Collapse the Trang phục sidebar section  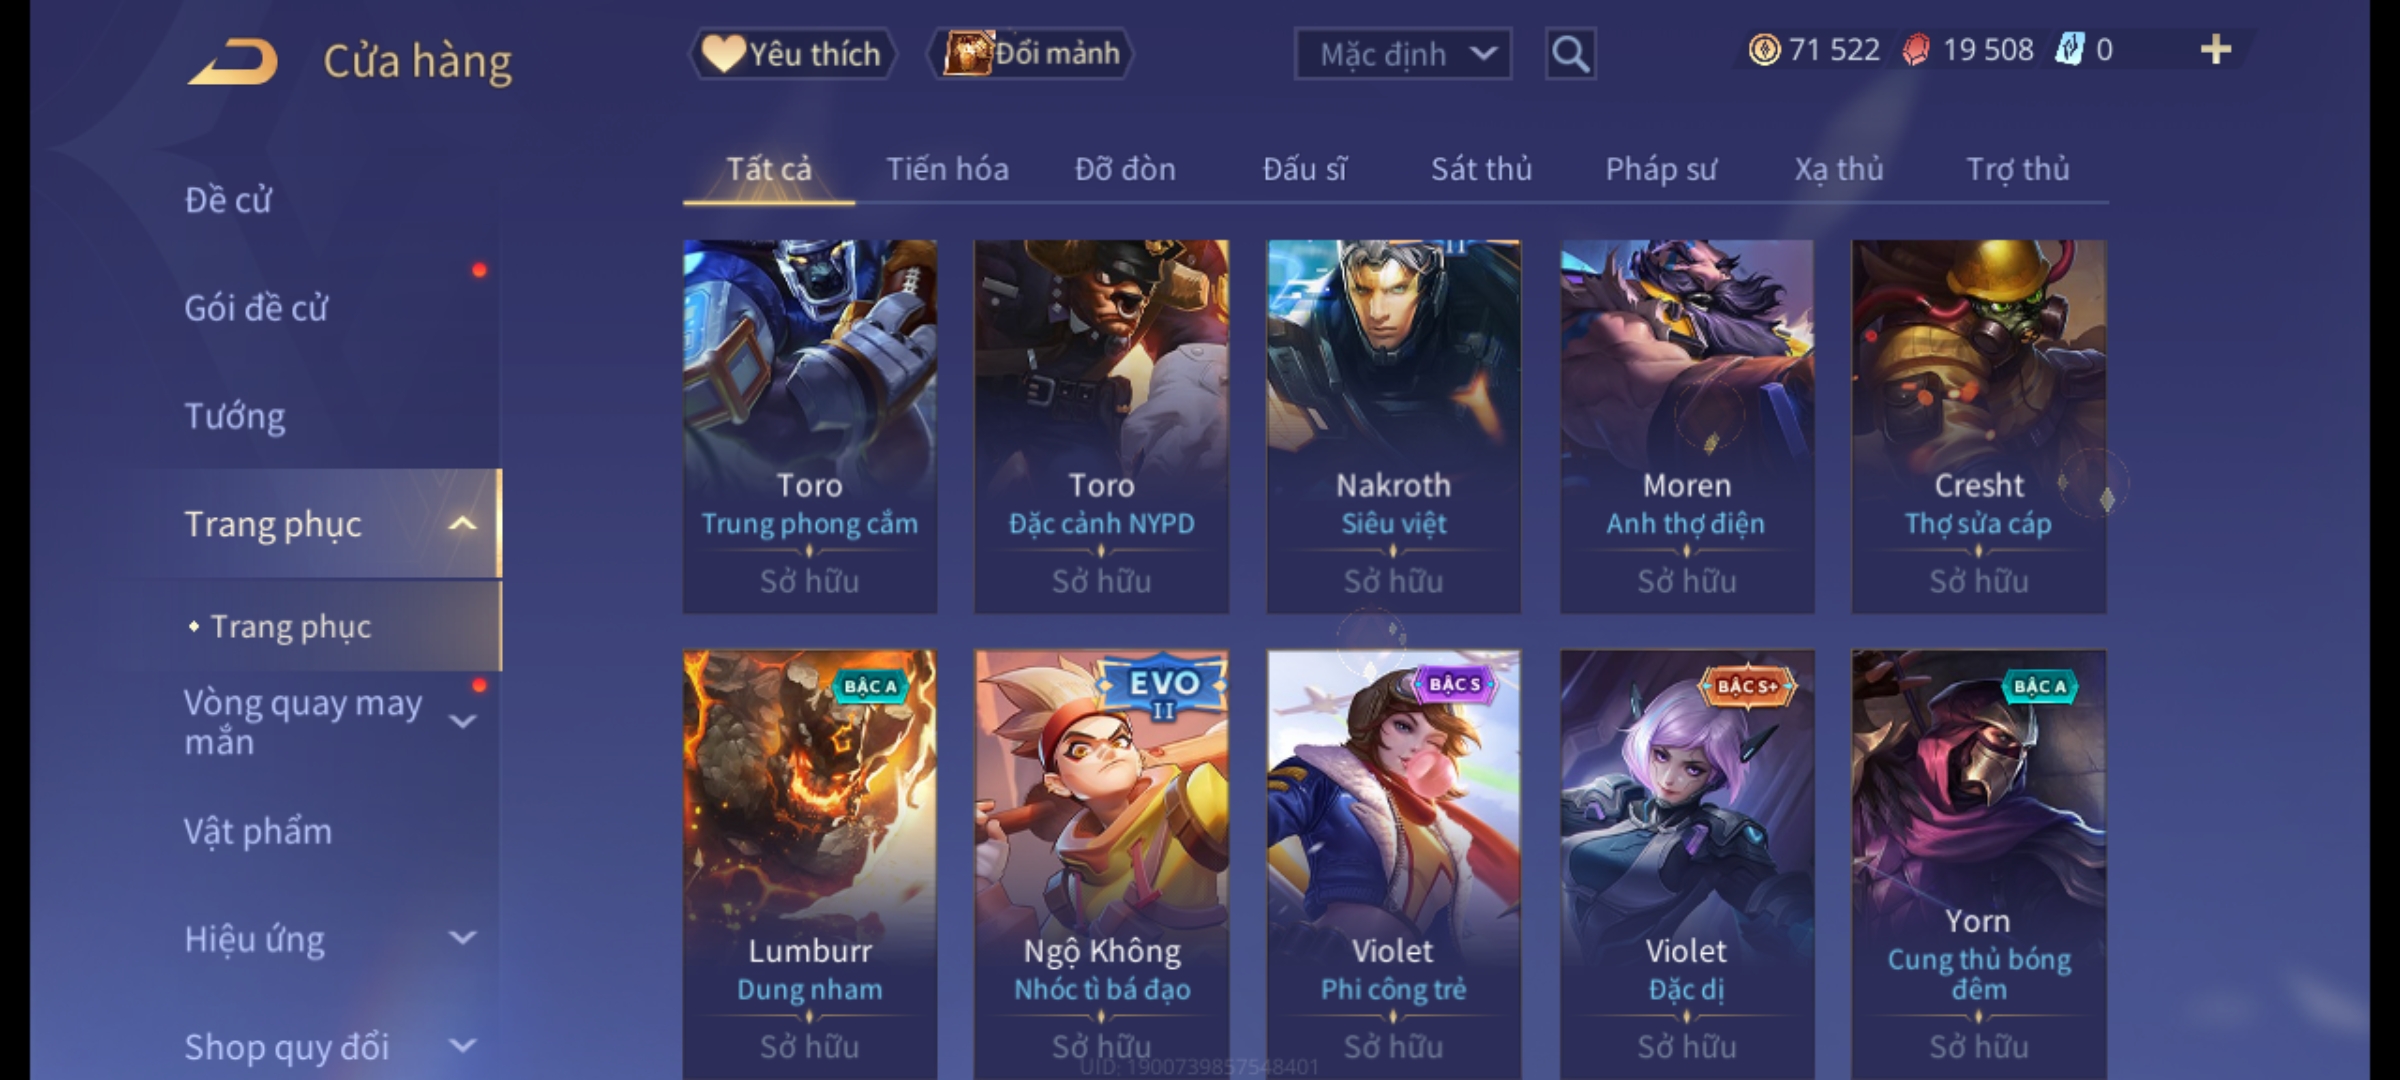point(462,524)
